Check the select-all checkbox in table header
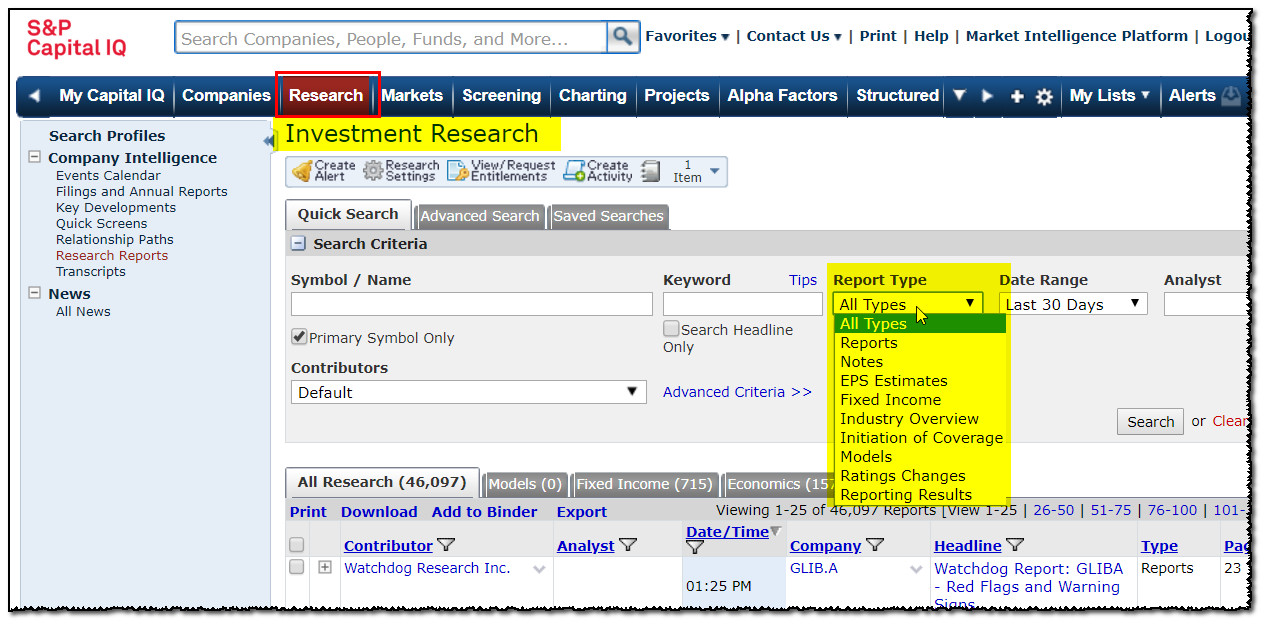Viewport: 1266px width, 625px height. pyautogui.click(x=296, y=545)
